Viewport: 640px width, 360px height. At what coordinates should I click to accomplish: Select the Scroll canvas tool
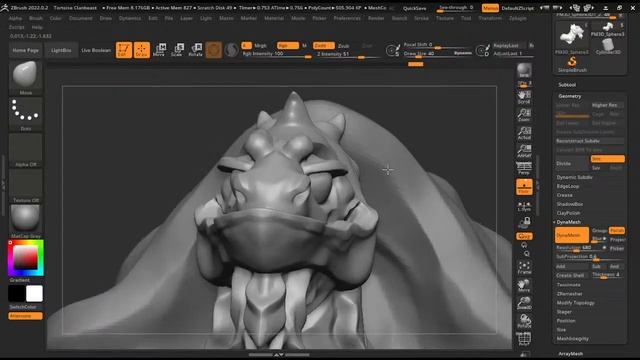click(x=524, y=97)
